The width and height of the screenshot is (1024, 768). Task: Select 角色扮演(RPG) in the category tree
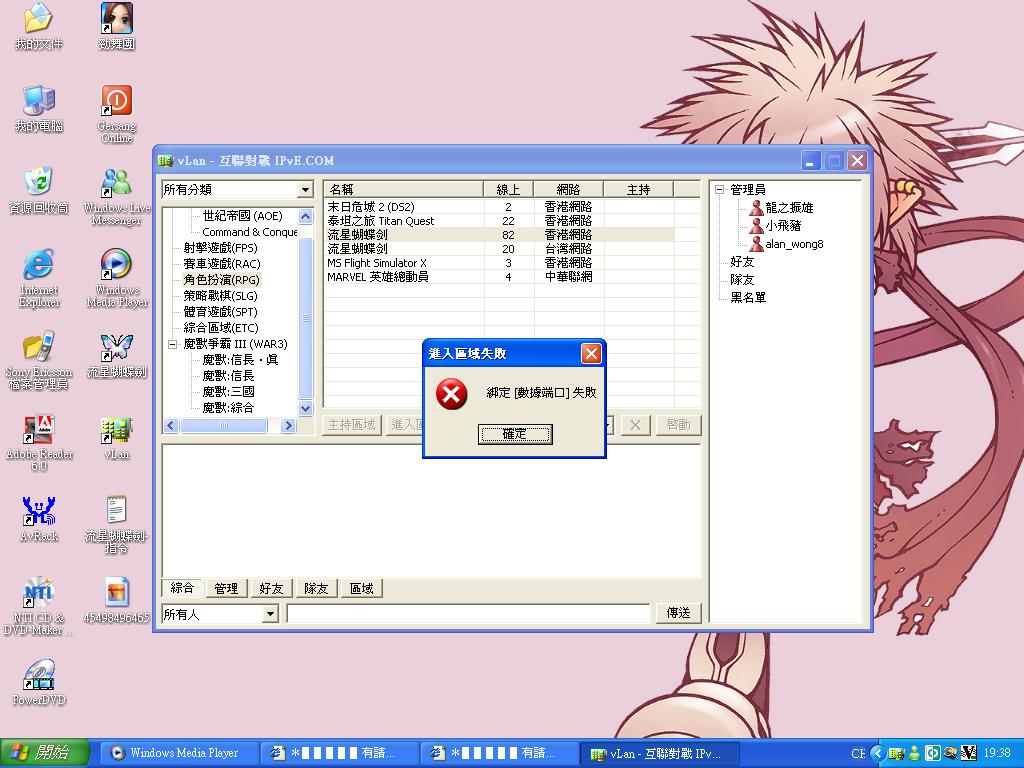click(221, 280)
